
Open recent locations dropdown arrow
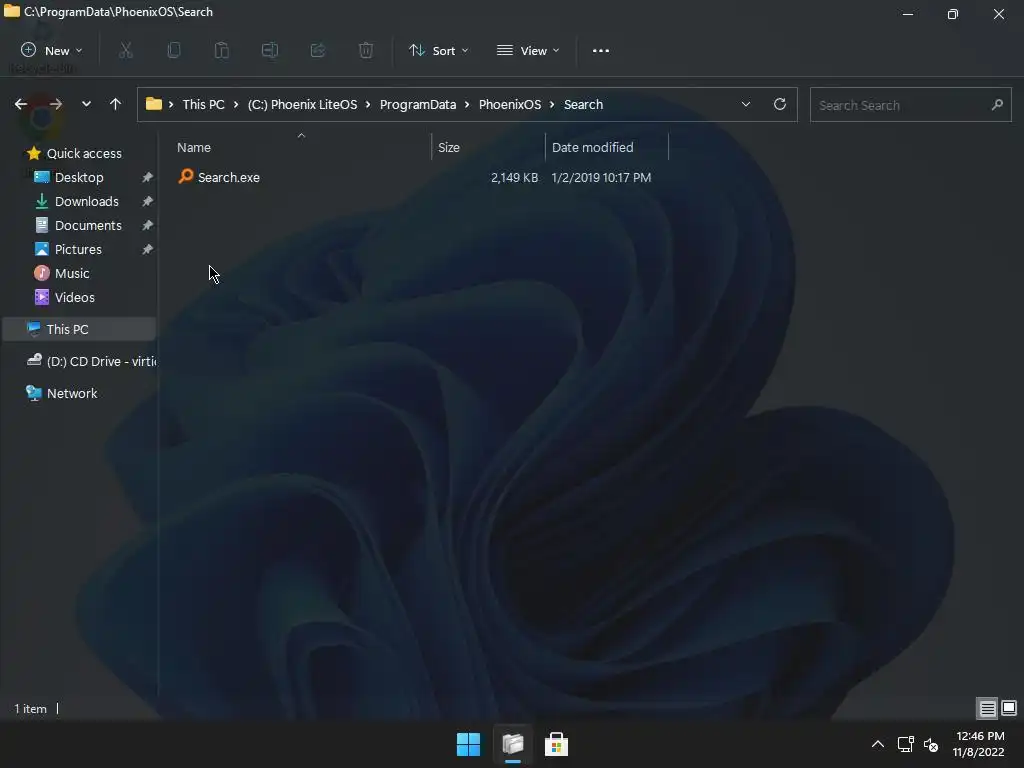(86, 104)
